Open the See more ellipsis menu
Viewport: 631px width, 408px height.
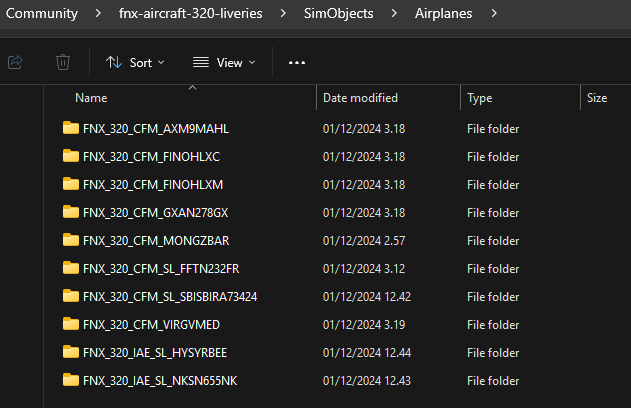296,62
